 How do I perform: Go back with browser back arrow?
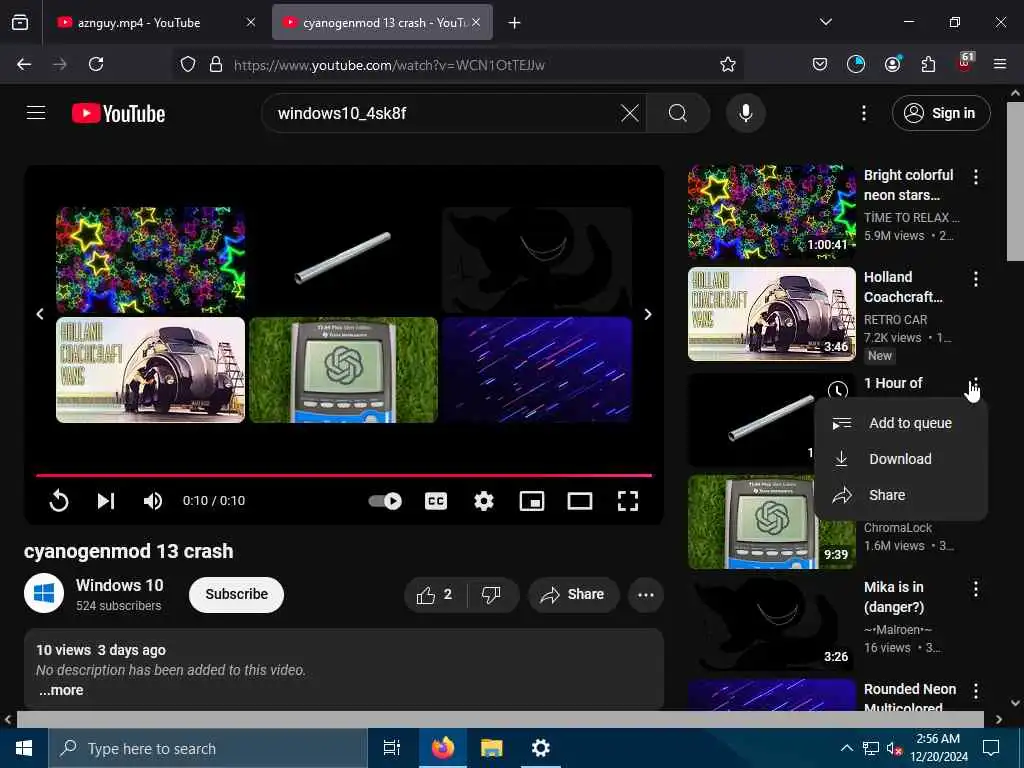click(x=24, y=64)
